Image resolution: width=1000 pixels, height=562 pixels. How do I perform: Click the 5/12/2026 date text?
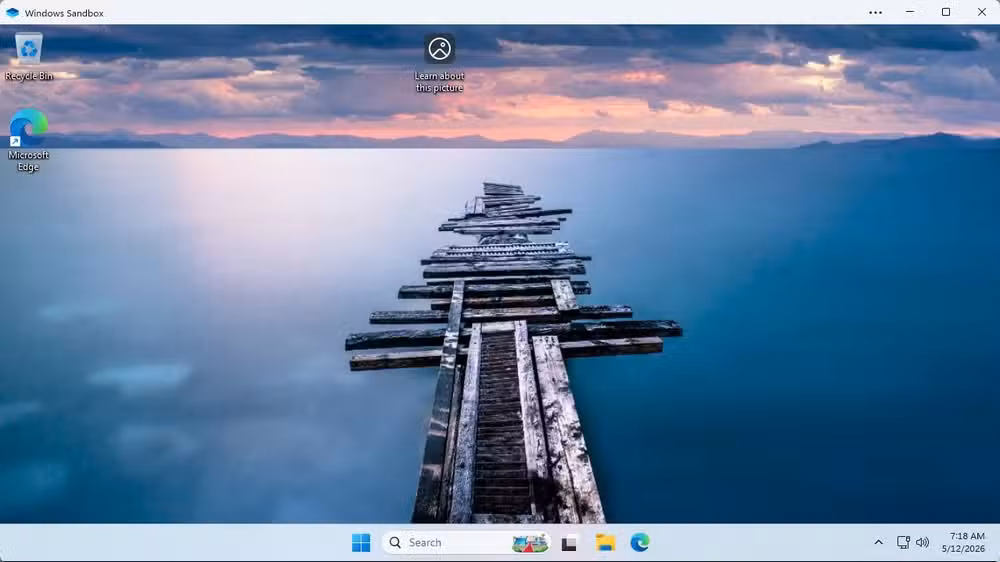[963, 549]
